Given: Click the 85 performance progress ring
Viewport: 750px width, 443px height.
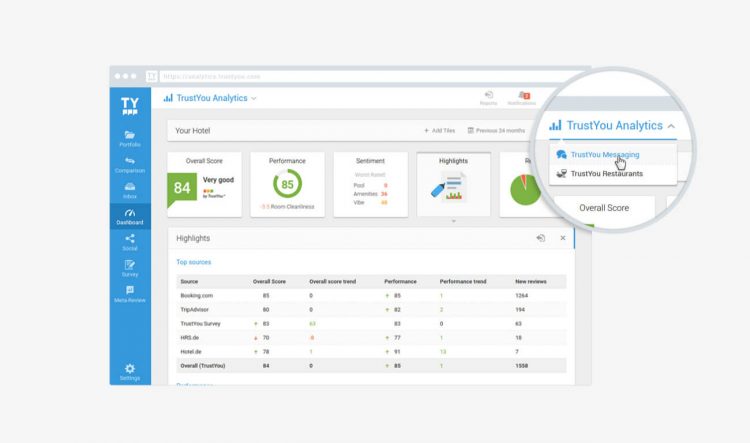Looking at the screenshot, I should 287,184.
